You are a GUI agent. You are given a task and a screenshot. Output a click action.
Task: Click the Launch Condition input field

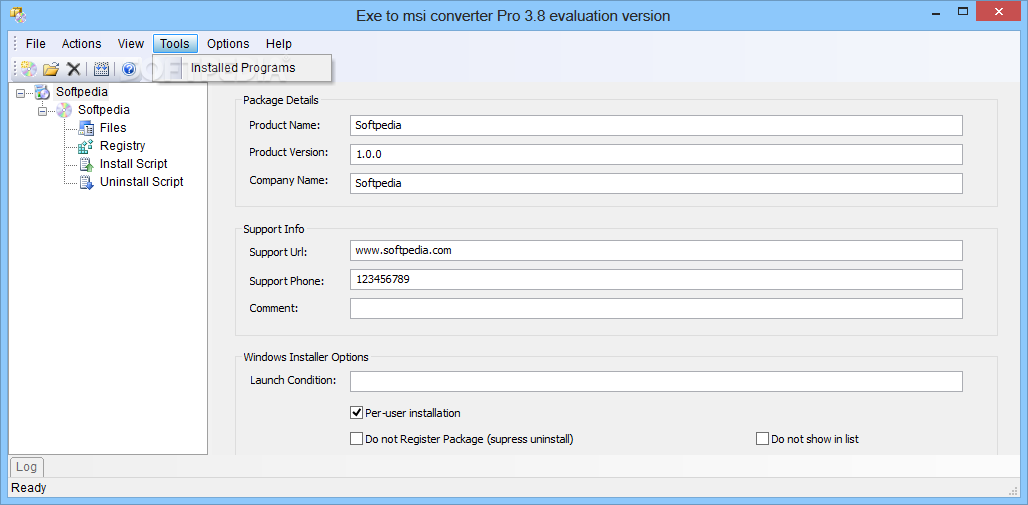point(656,382)
